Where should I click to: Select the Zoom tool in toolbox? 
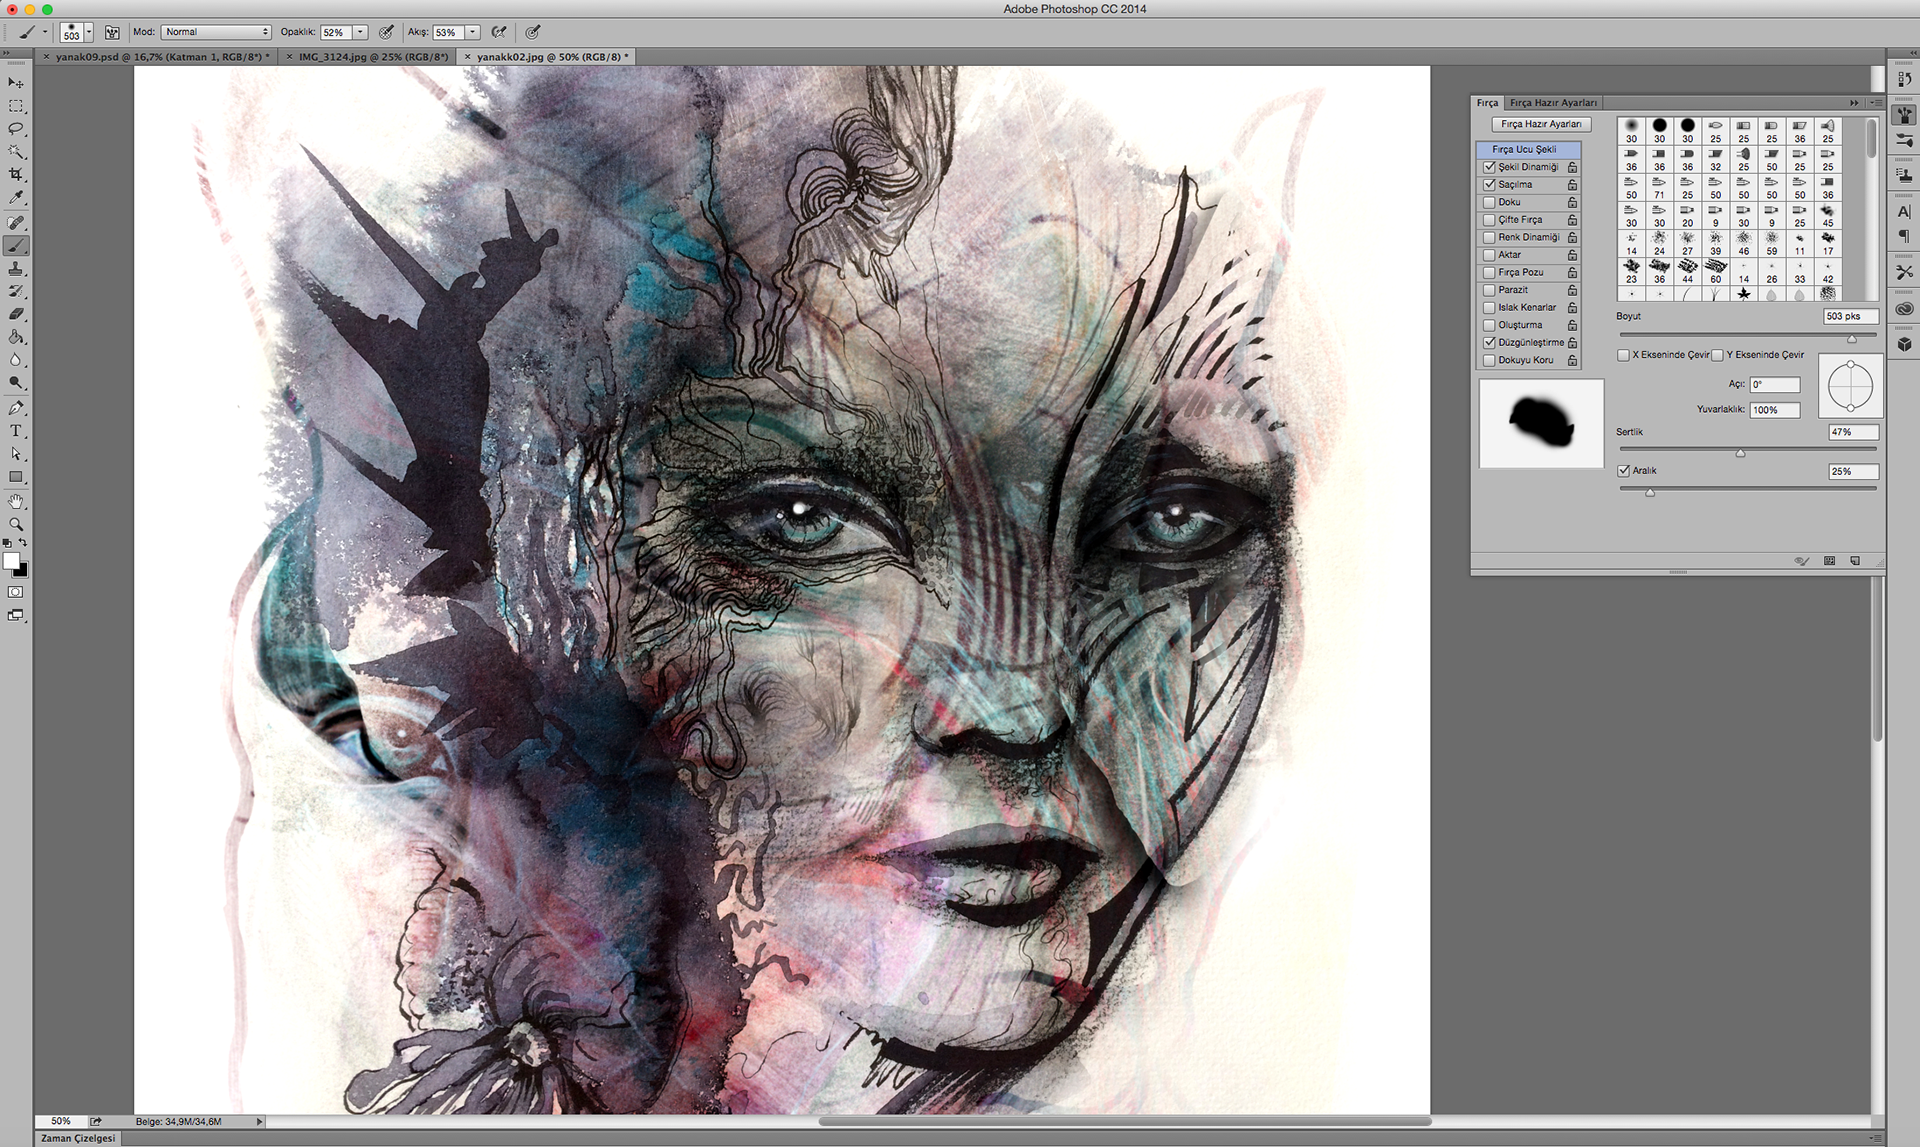pos(16,524)
